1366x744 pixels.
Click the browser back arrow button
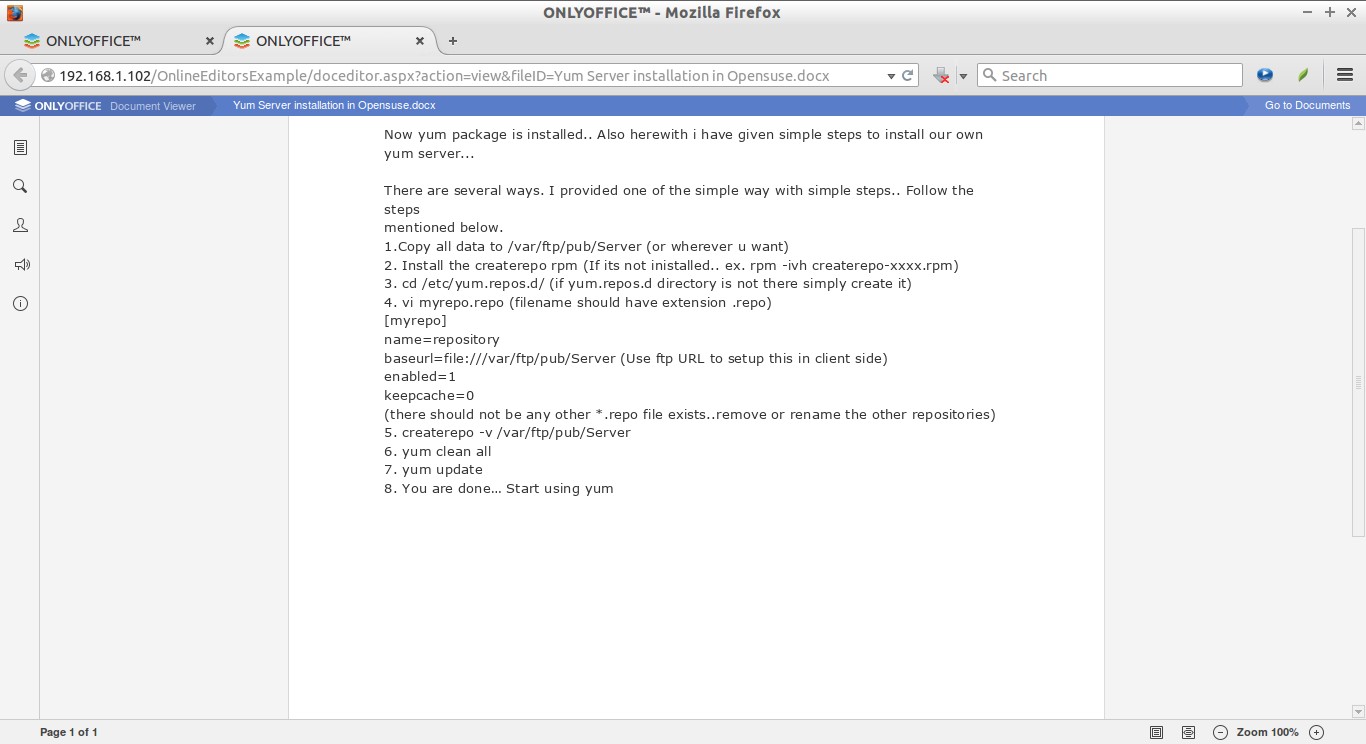point(19,75)
